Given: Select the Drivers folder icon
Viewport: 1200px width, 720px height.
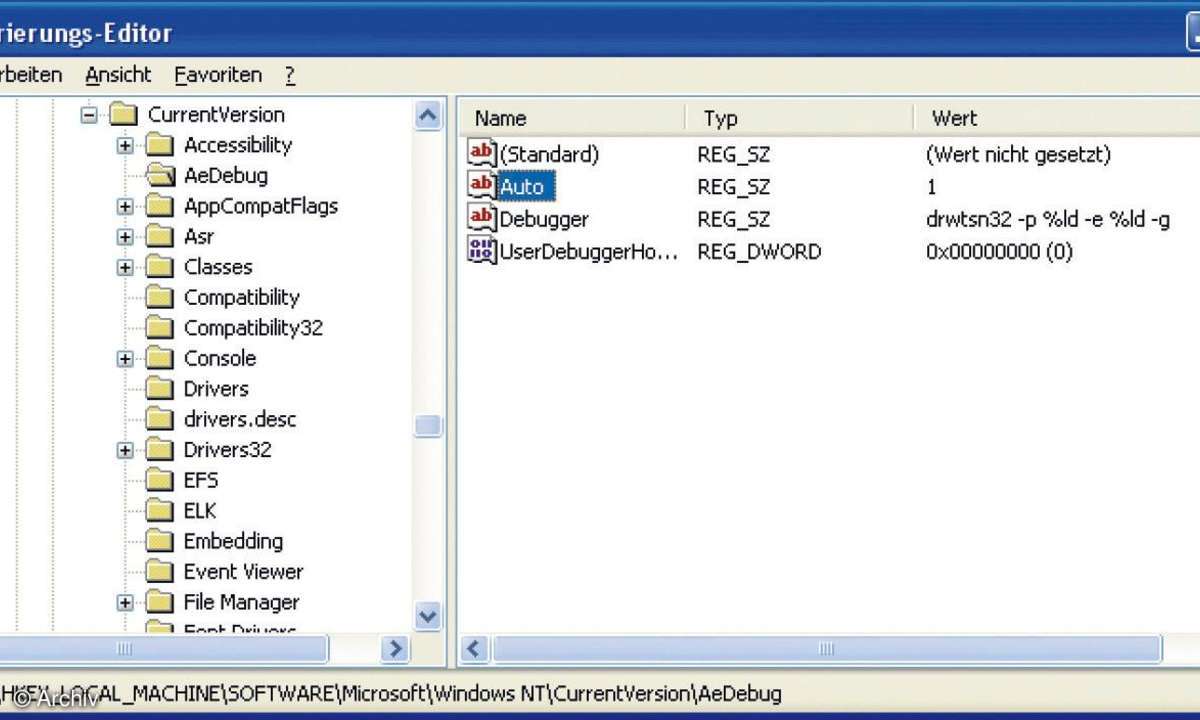Looking at the screenshot, I should (x=160, y=388).
